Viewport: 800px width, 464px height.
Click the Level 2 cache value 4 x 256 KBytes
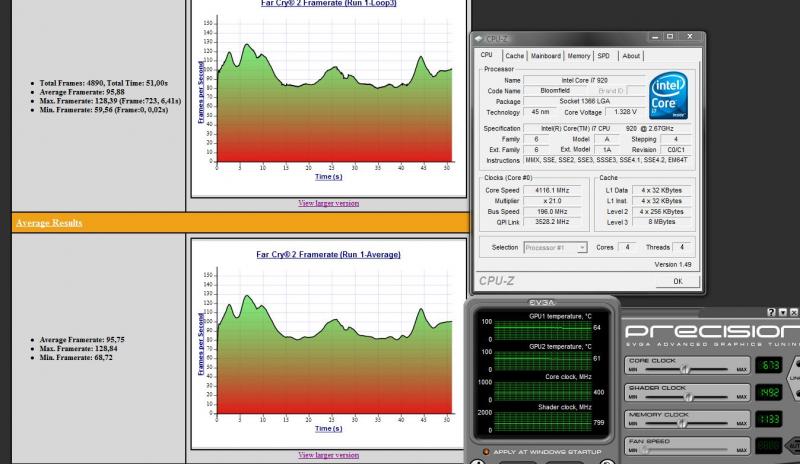pos(662,211)
